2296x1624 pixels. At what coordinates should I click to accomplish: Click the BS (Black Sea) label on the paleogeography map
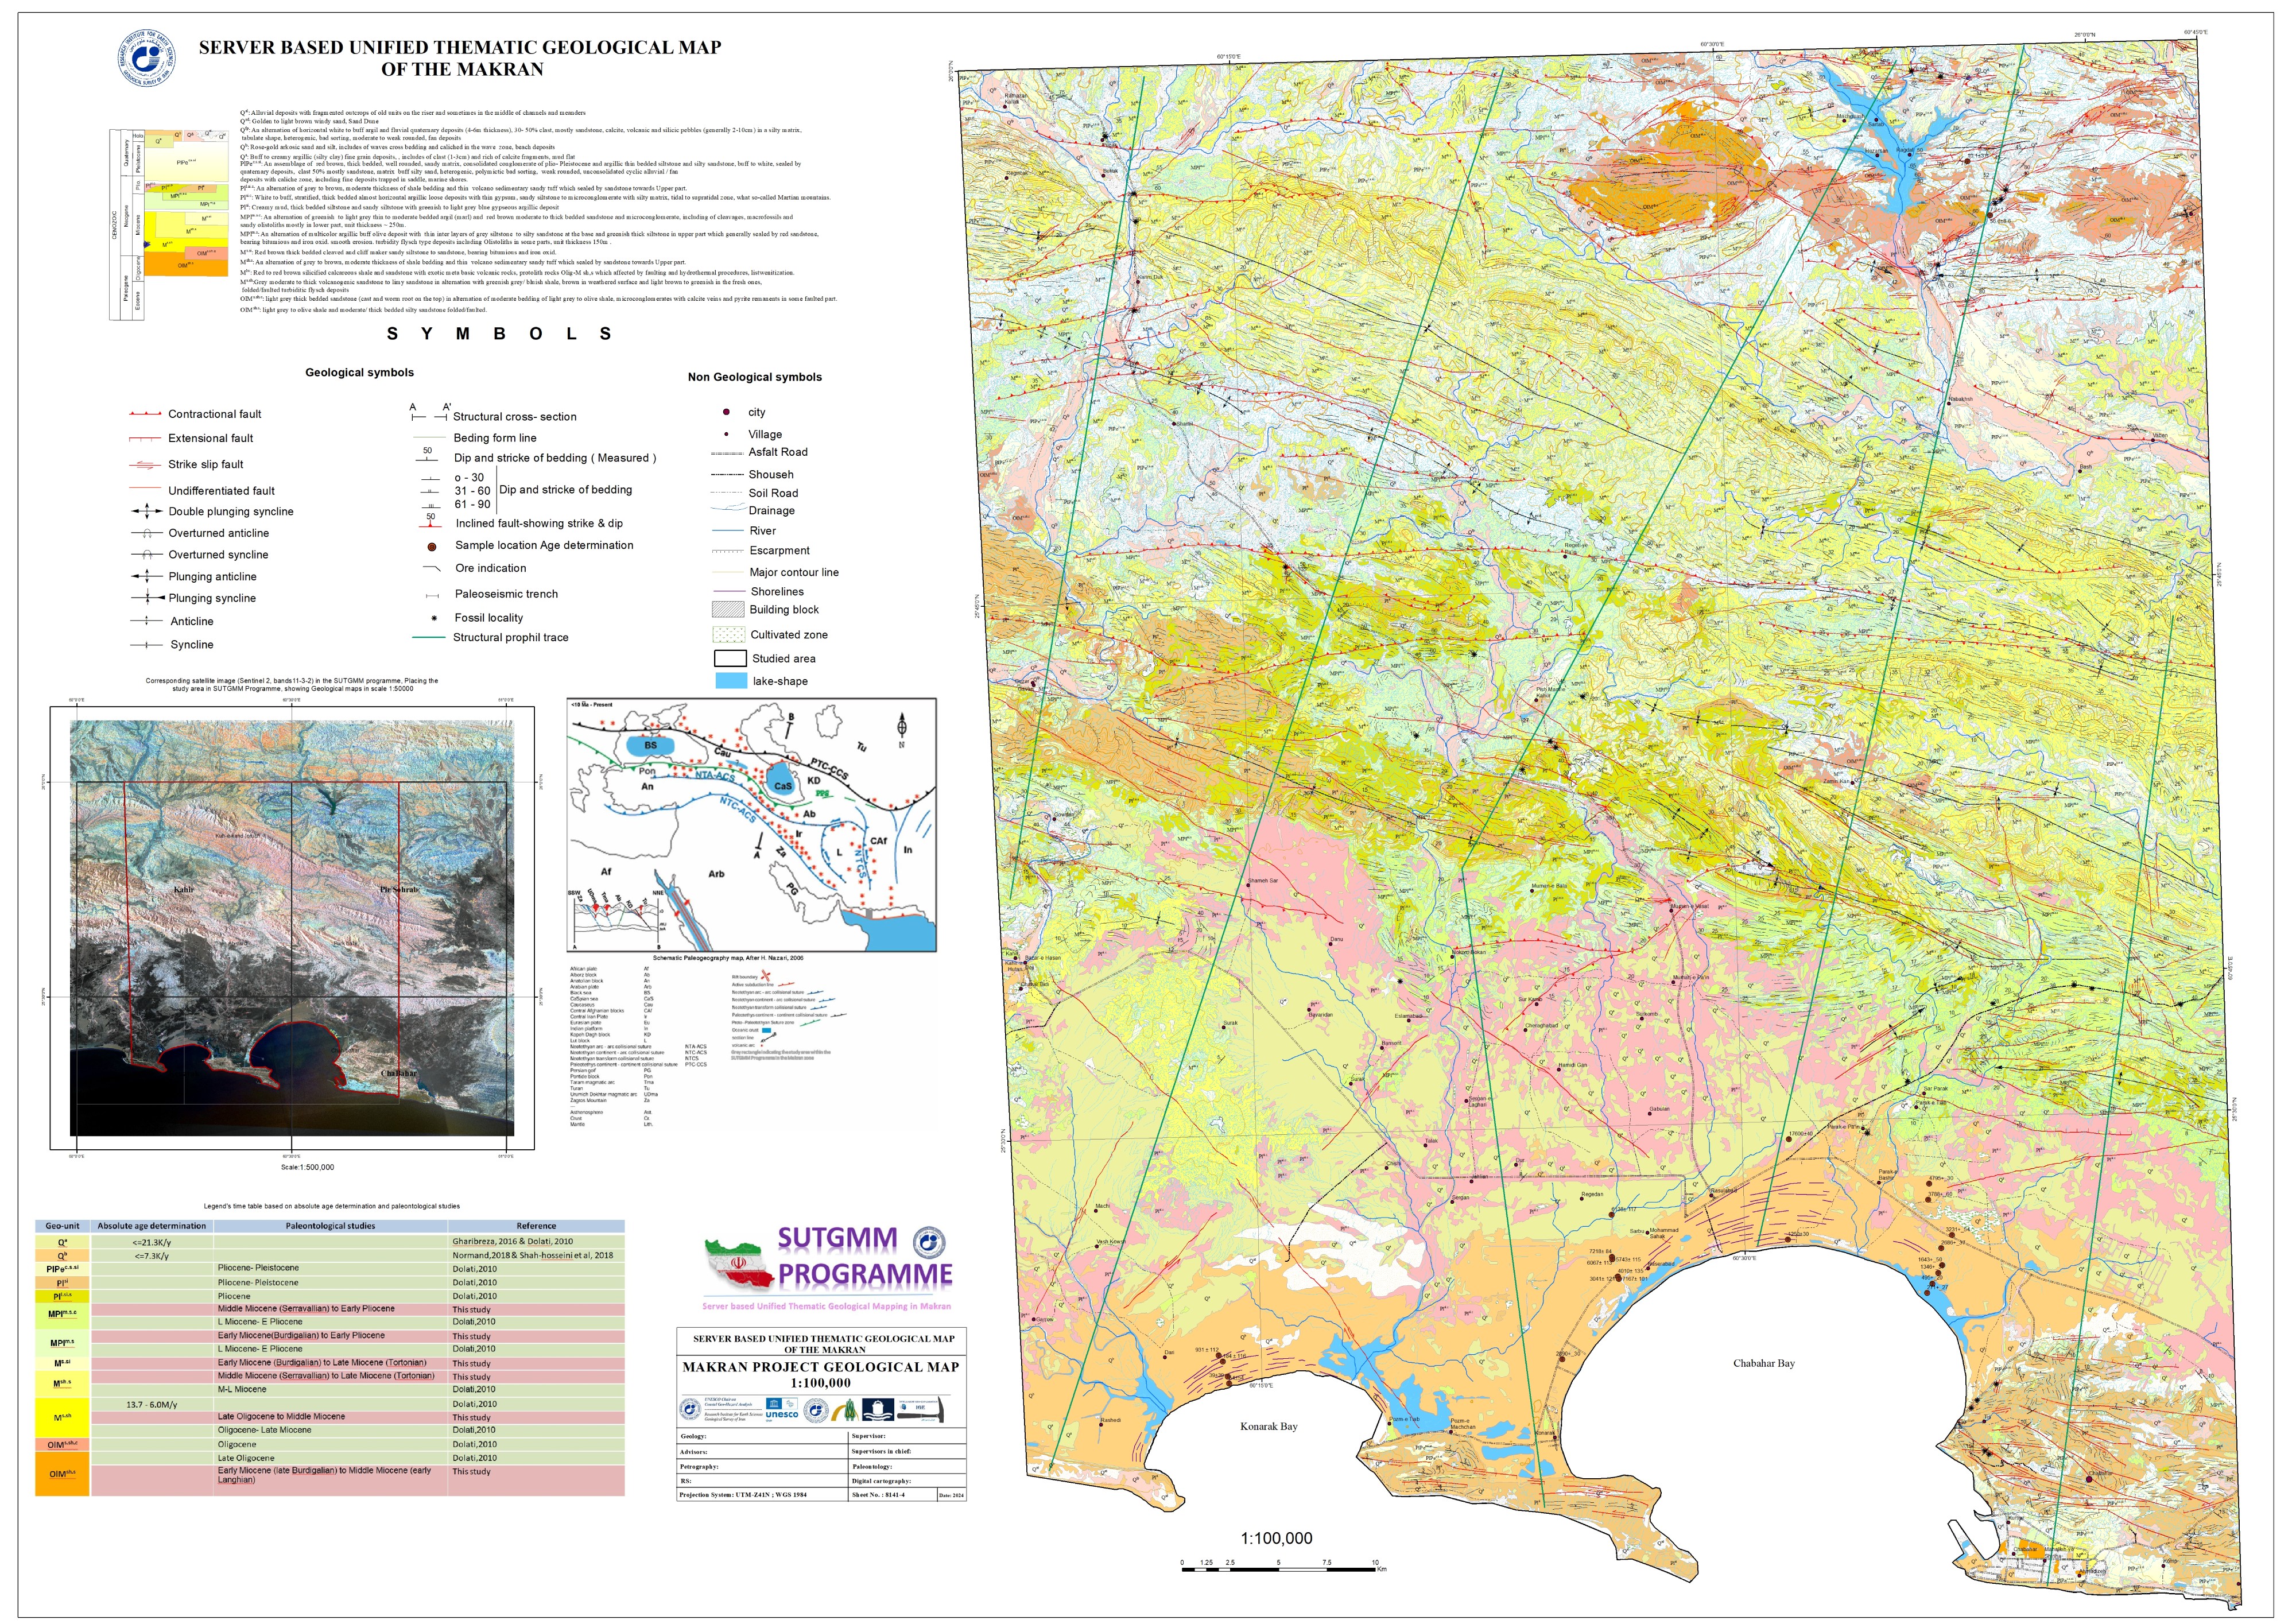tap(650, 745)
